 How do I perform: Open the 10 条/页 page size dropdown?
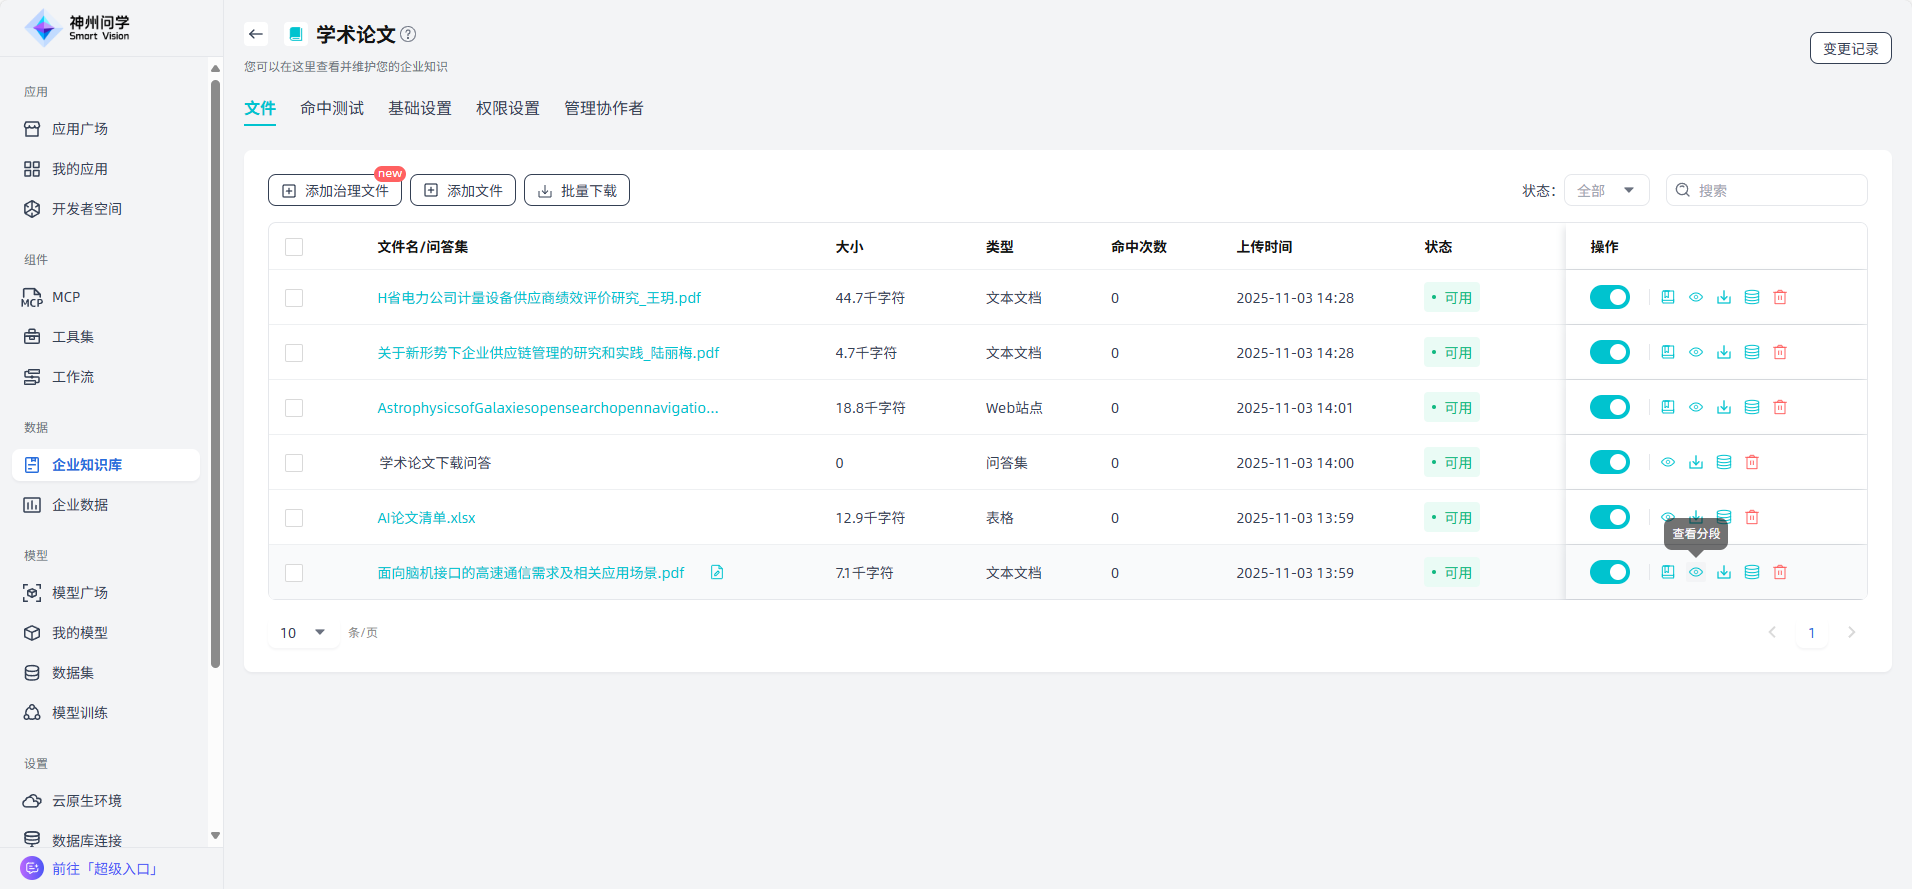coord(303,632)
